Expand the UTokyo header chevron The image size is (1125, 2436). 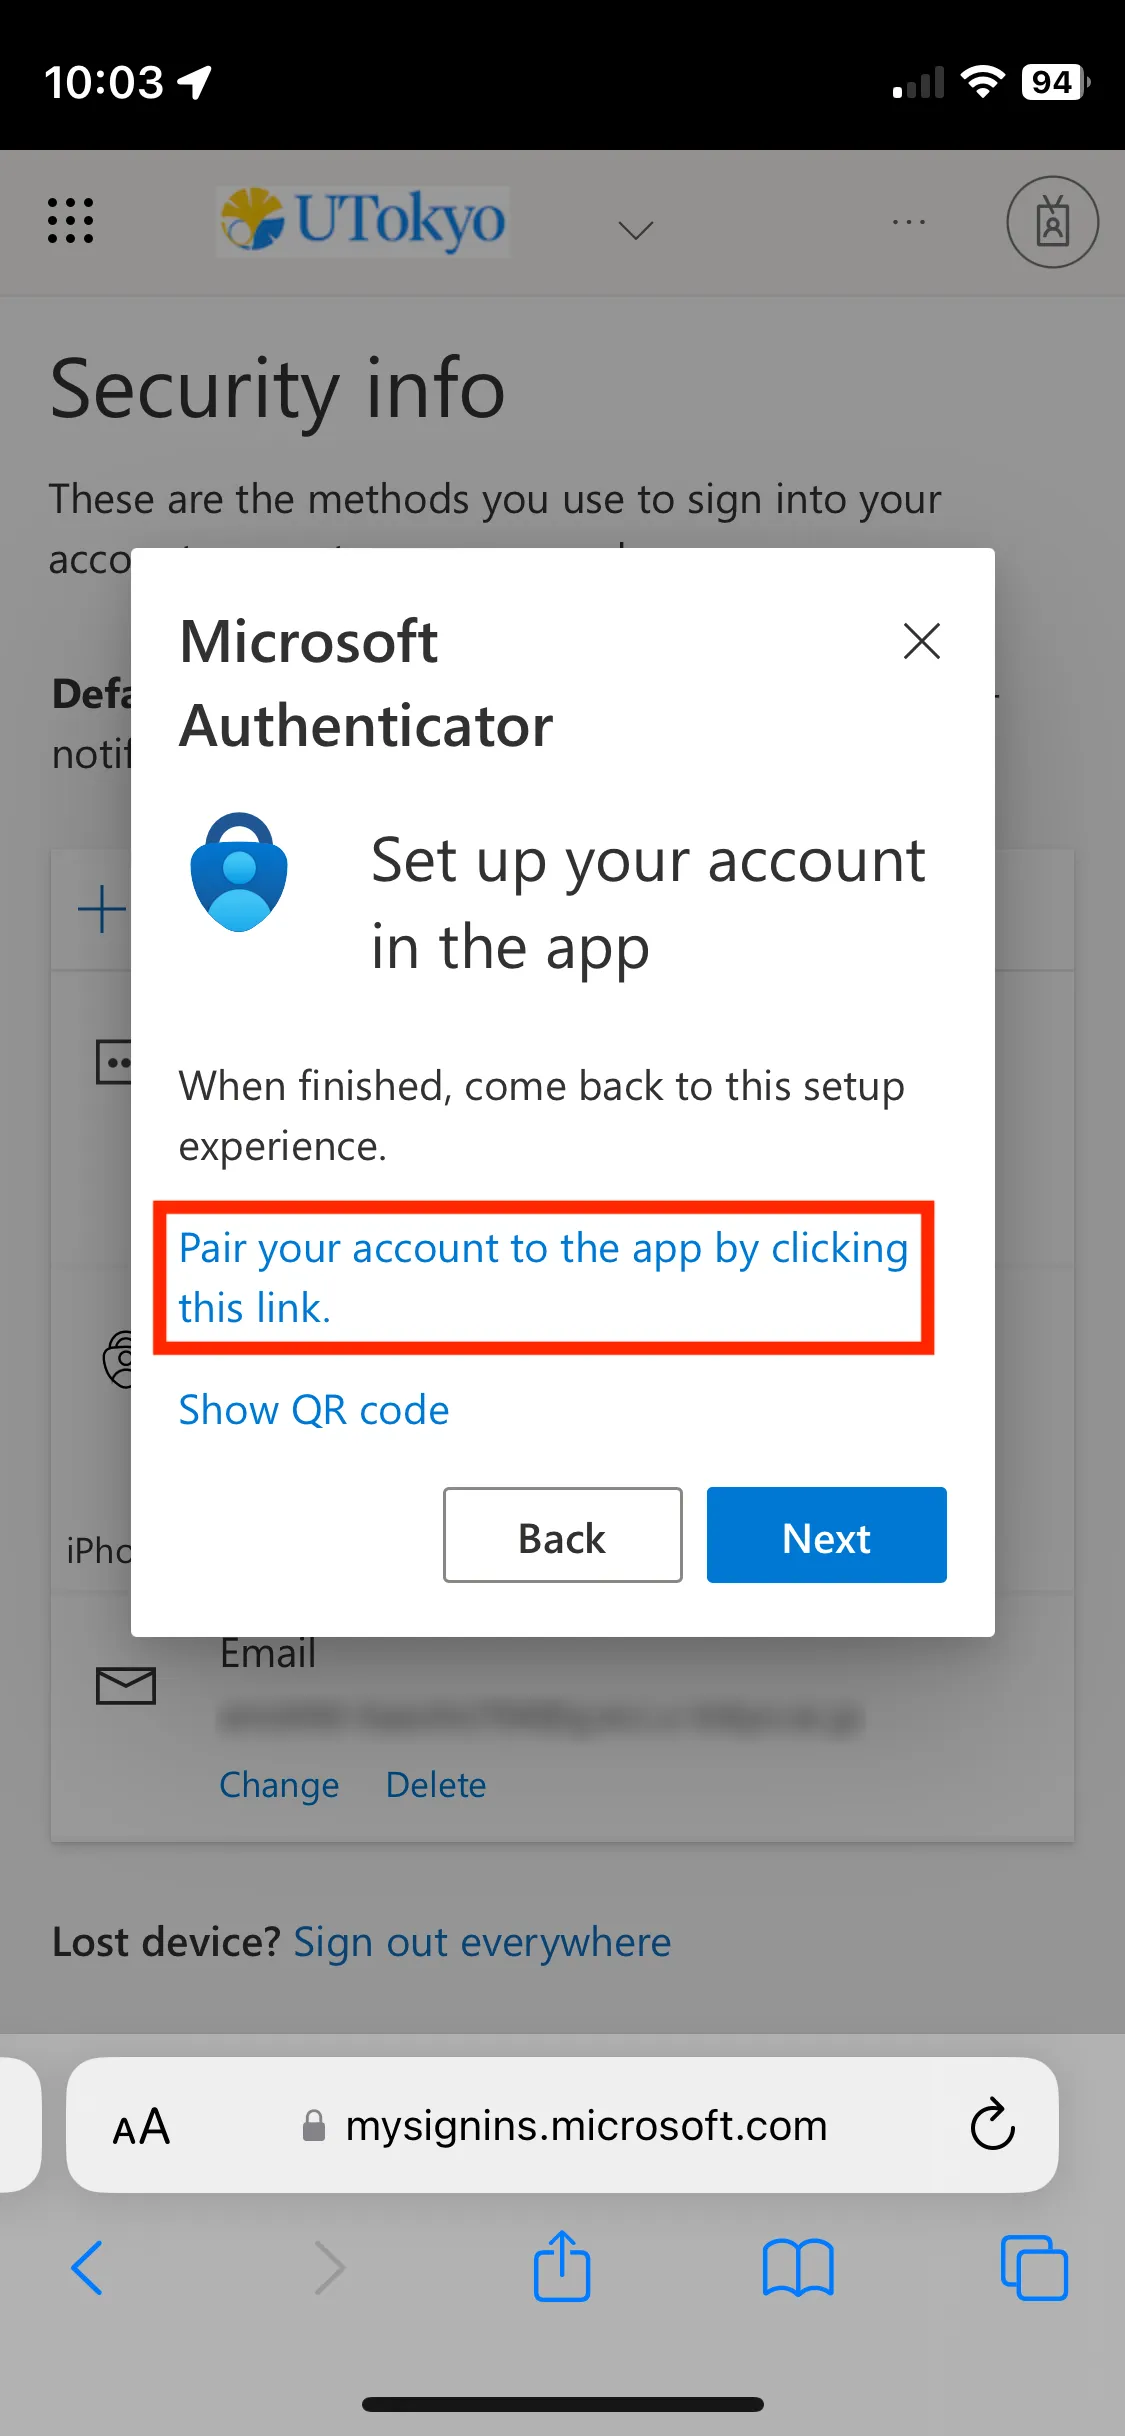coord(635,231)
